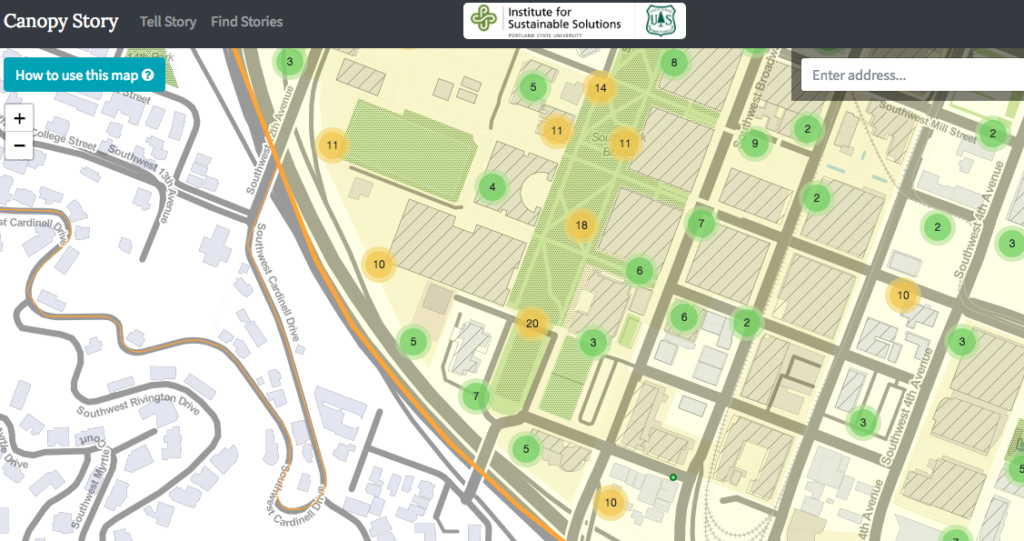
Task: Open the orange cluster marker labeled 14
Action: (x=600, y=88)
